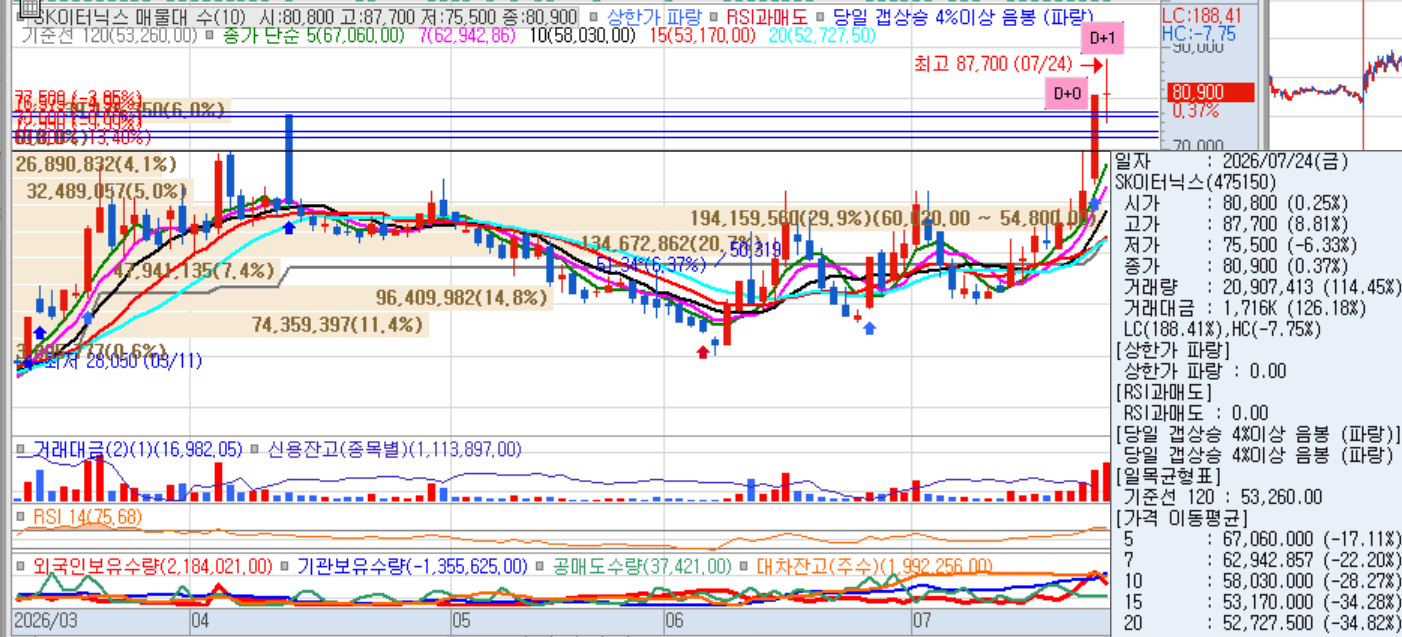Click 일자 2026/07/24(금) row in tooltip
Viewport: 1402px width, 637px height.
coord(1232,160)
